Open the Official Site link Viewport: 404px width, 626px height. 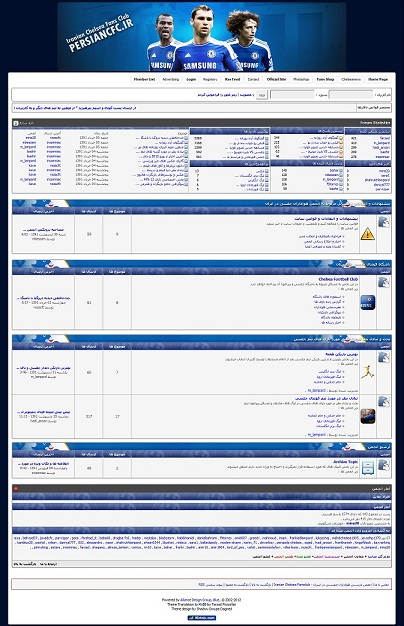(276, 79)
